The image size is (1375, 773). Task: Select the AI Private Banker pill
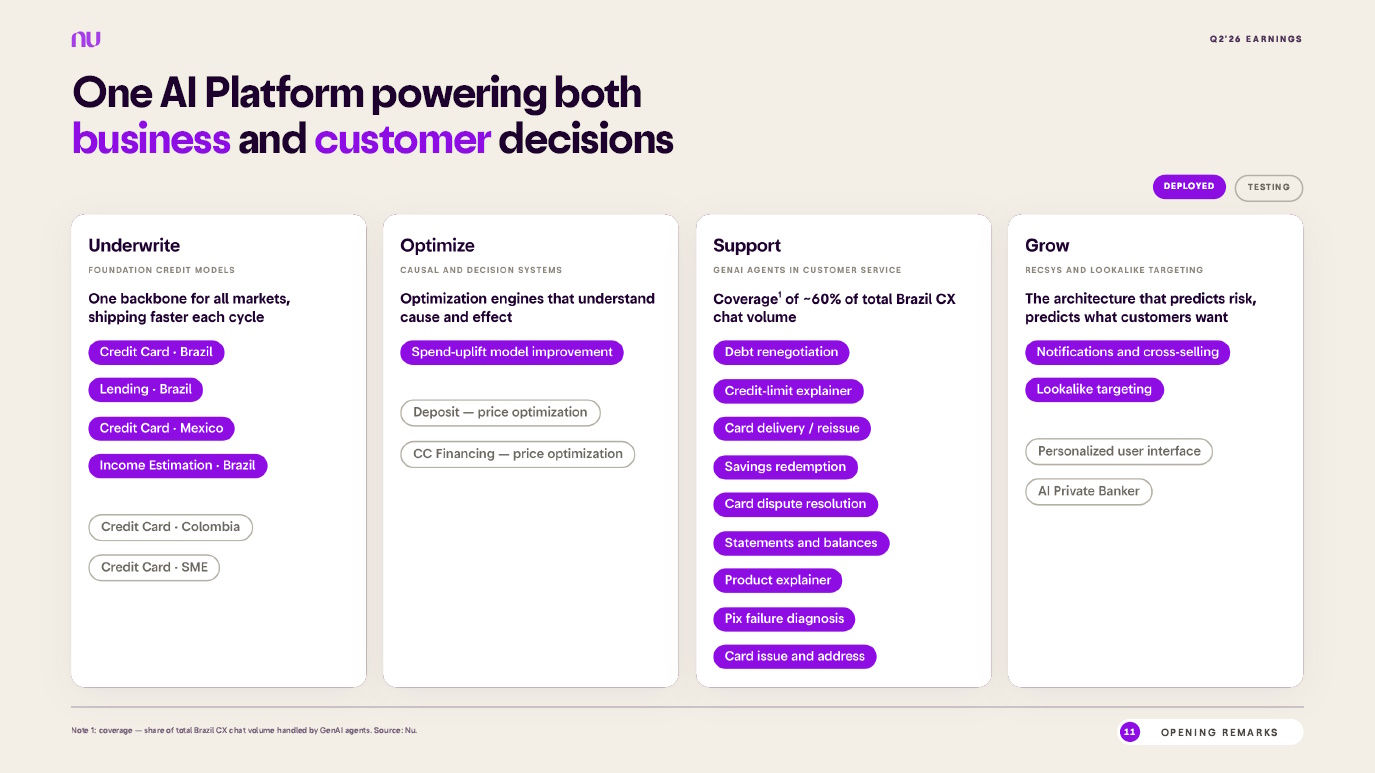[1089, 491]
